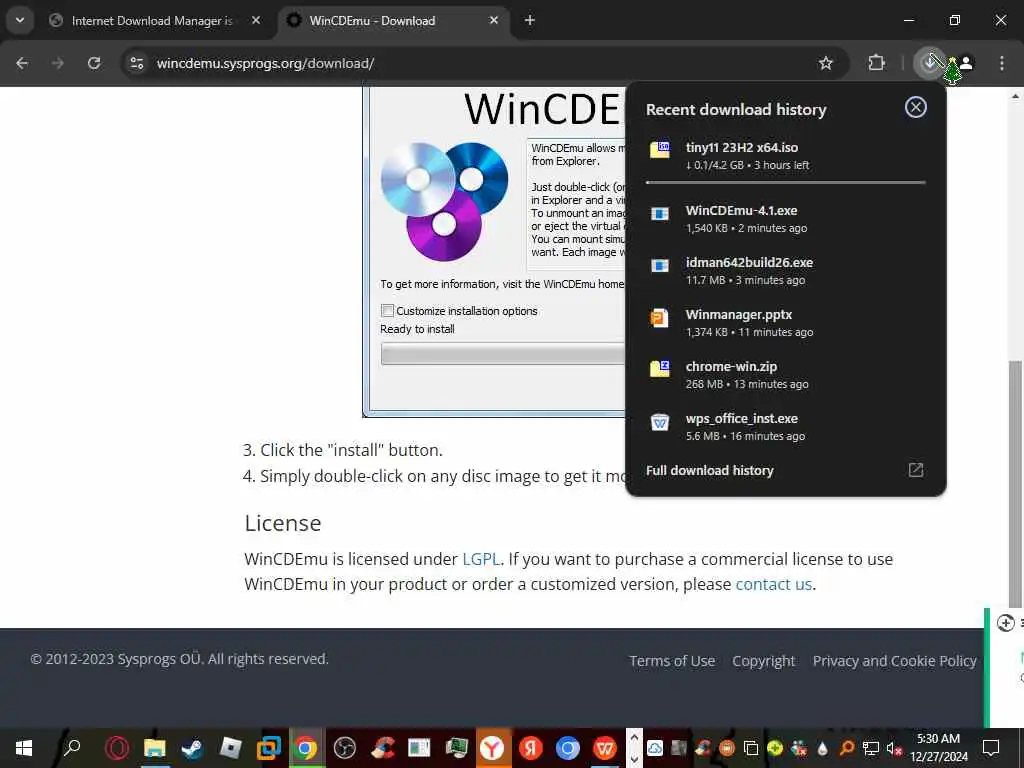Open wps_office_inst.exe from downloads
The width and height of the screenshot is (1024, 768).
pyautogui.click(x=786, y=426)
